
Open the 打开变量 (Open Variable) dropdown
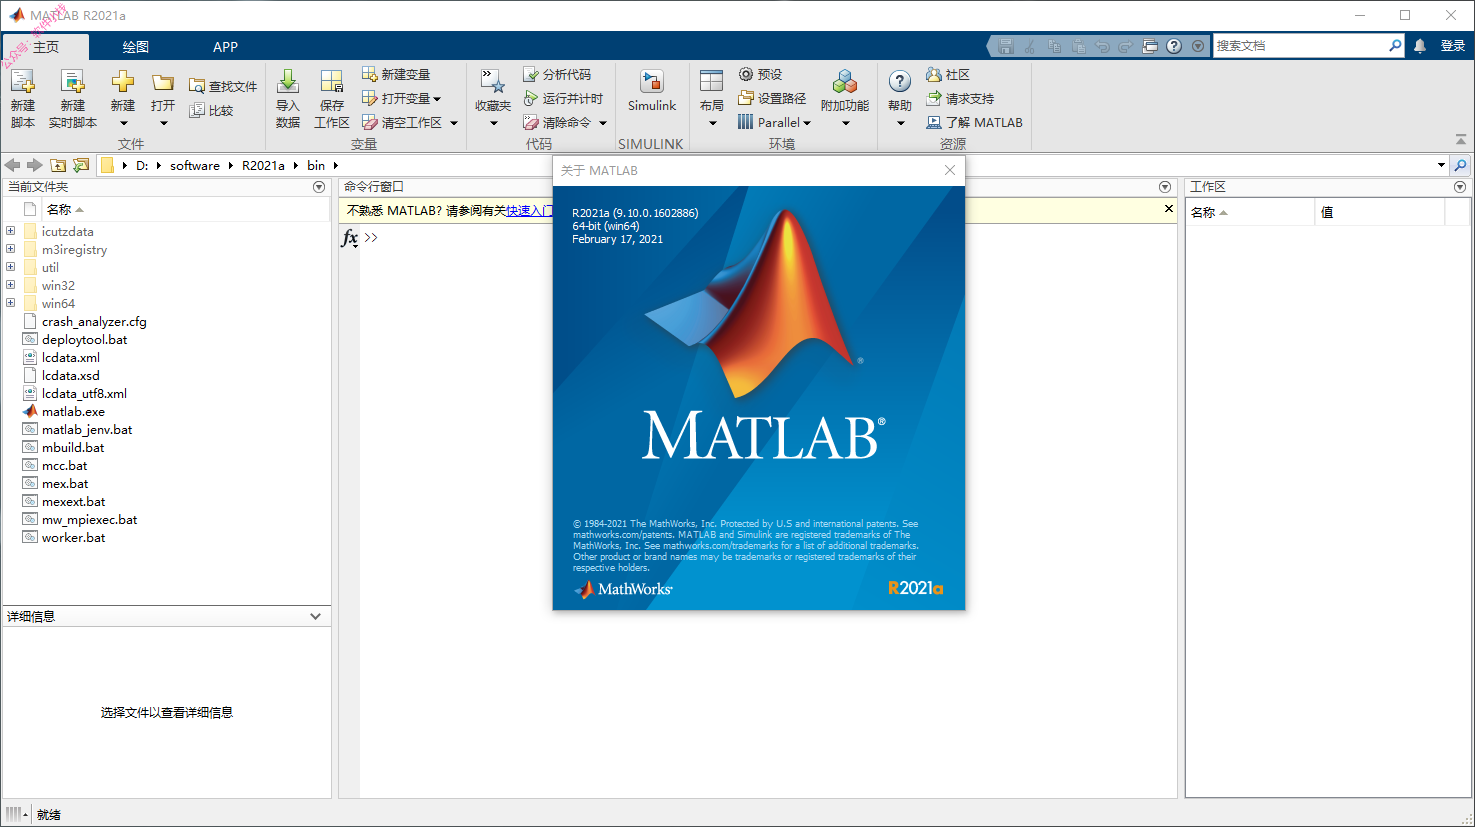tap(437, 99)
